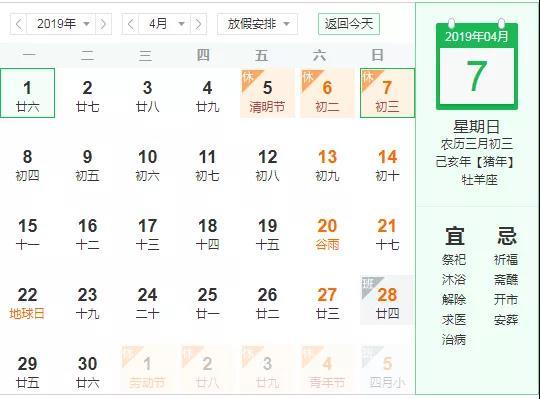
Task: Select May 1 劳动节 faded date
Action: point(147,371)
